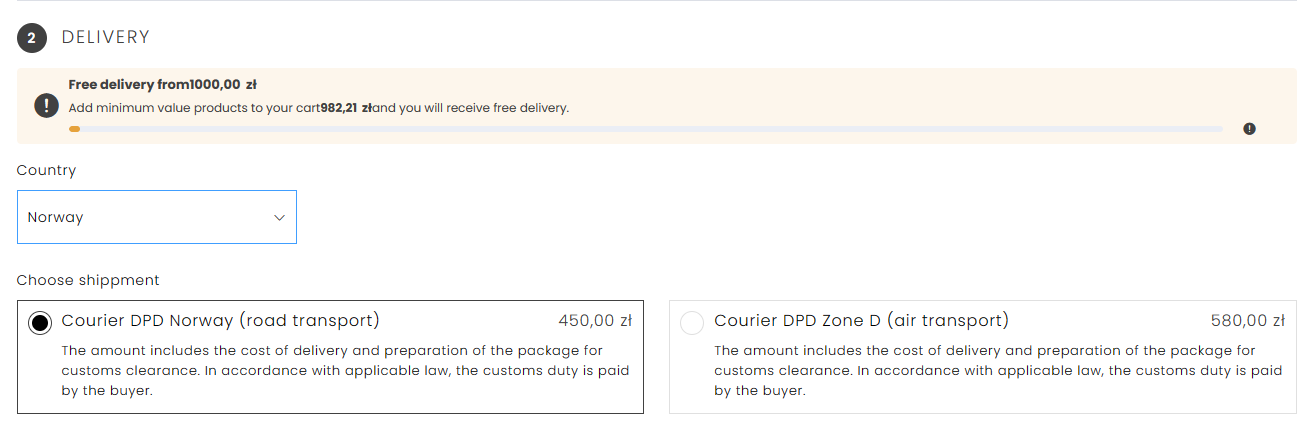Click the Country field label

tap(46, 170)
